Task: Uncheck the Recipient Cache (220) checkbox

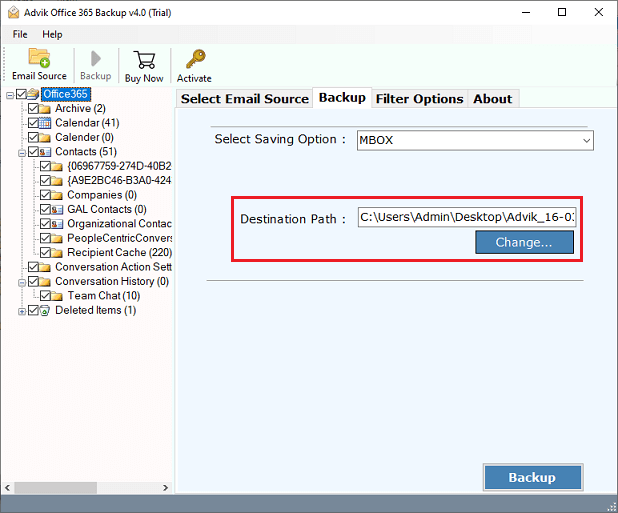Action: (x=45, y=253)
